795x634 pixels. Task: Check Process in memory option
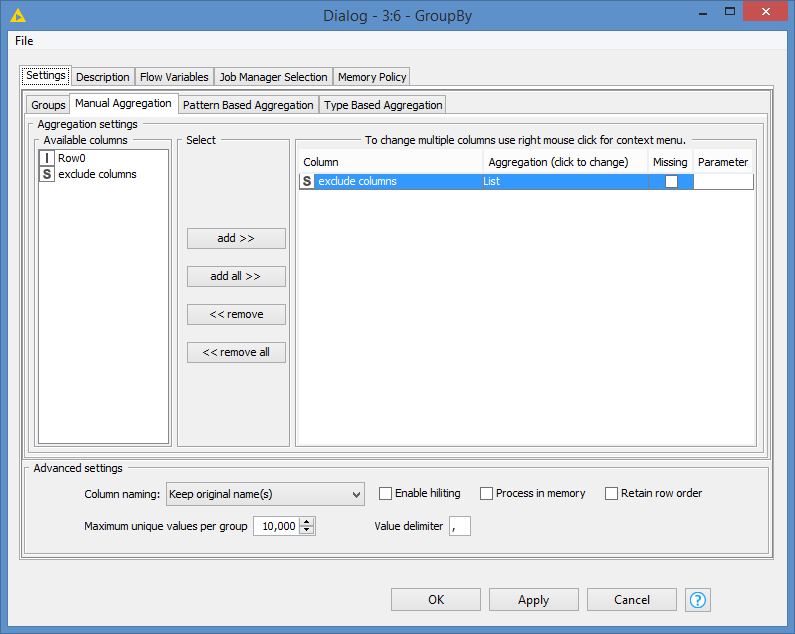tap(486, 493)
